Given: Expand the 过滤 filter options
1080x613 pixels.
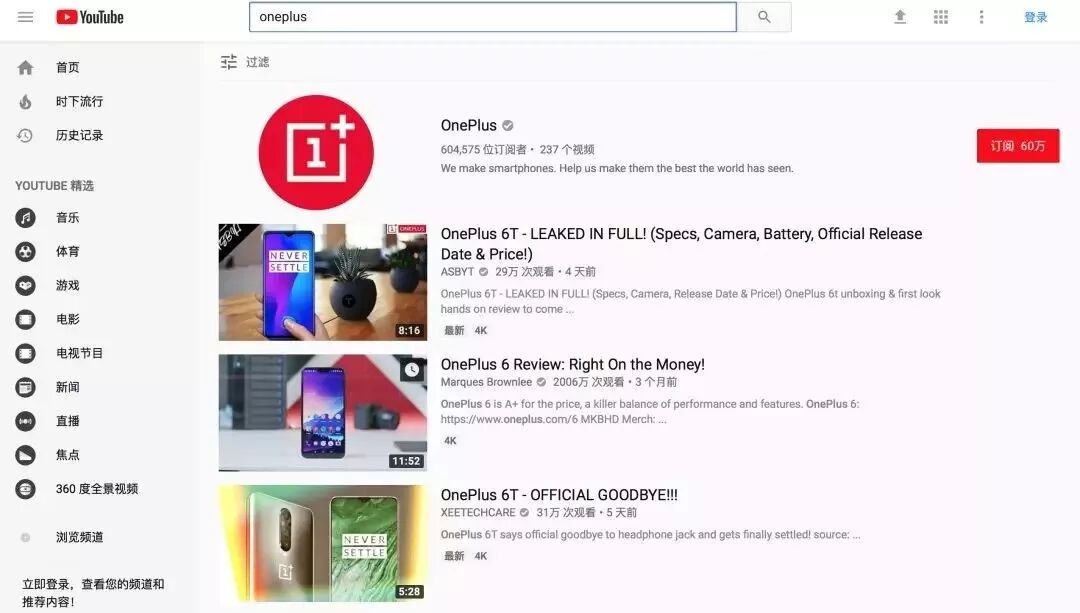Looking at the screenshot, I should pyautogui.click(x=258, y=62).
